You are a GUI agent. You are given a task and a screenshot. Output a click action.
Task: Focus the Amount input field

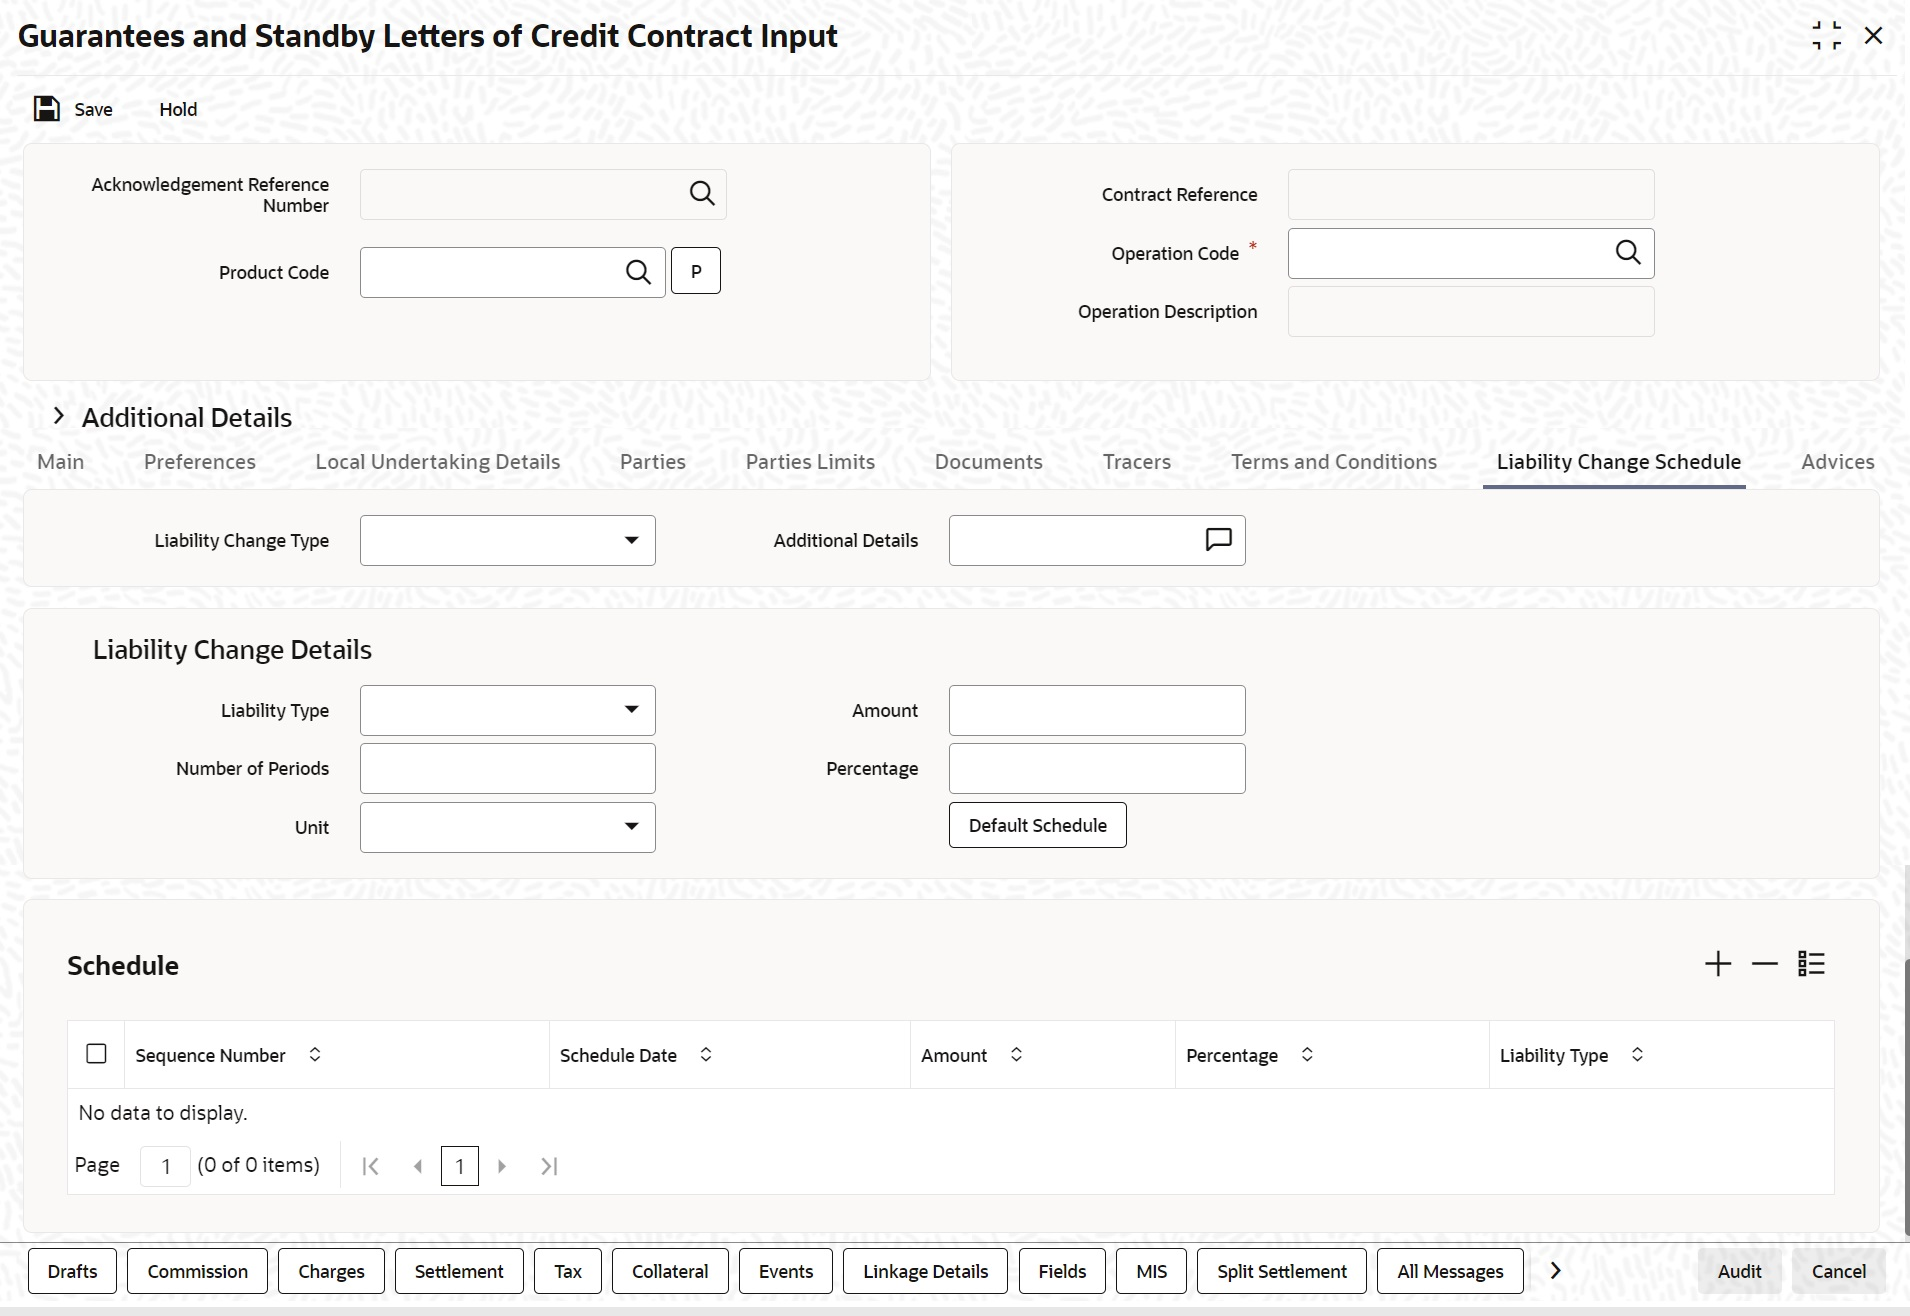(x=1097, y=710)
